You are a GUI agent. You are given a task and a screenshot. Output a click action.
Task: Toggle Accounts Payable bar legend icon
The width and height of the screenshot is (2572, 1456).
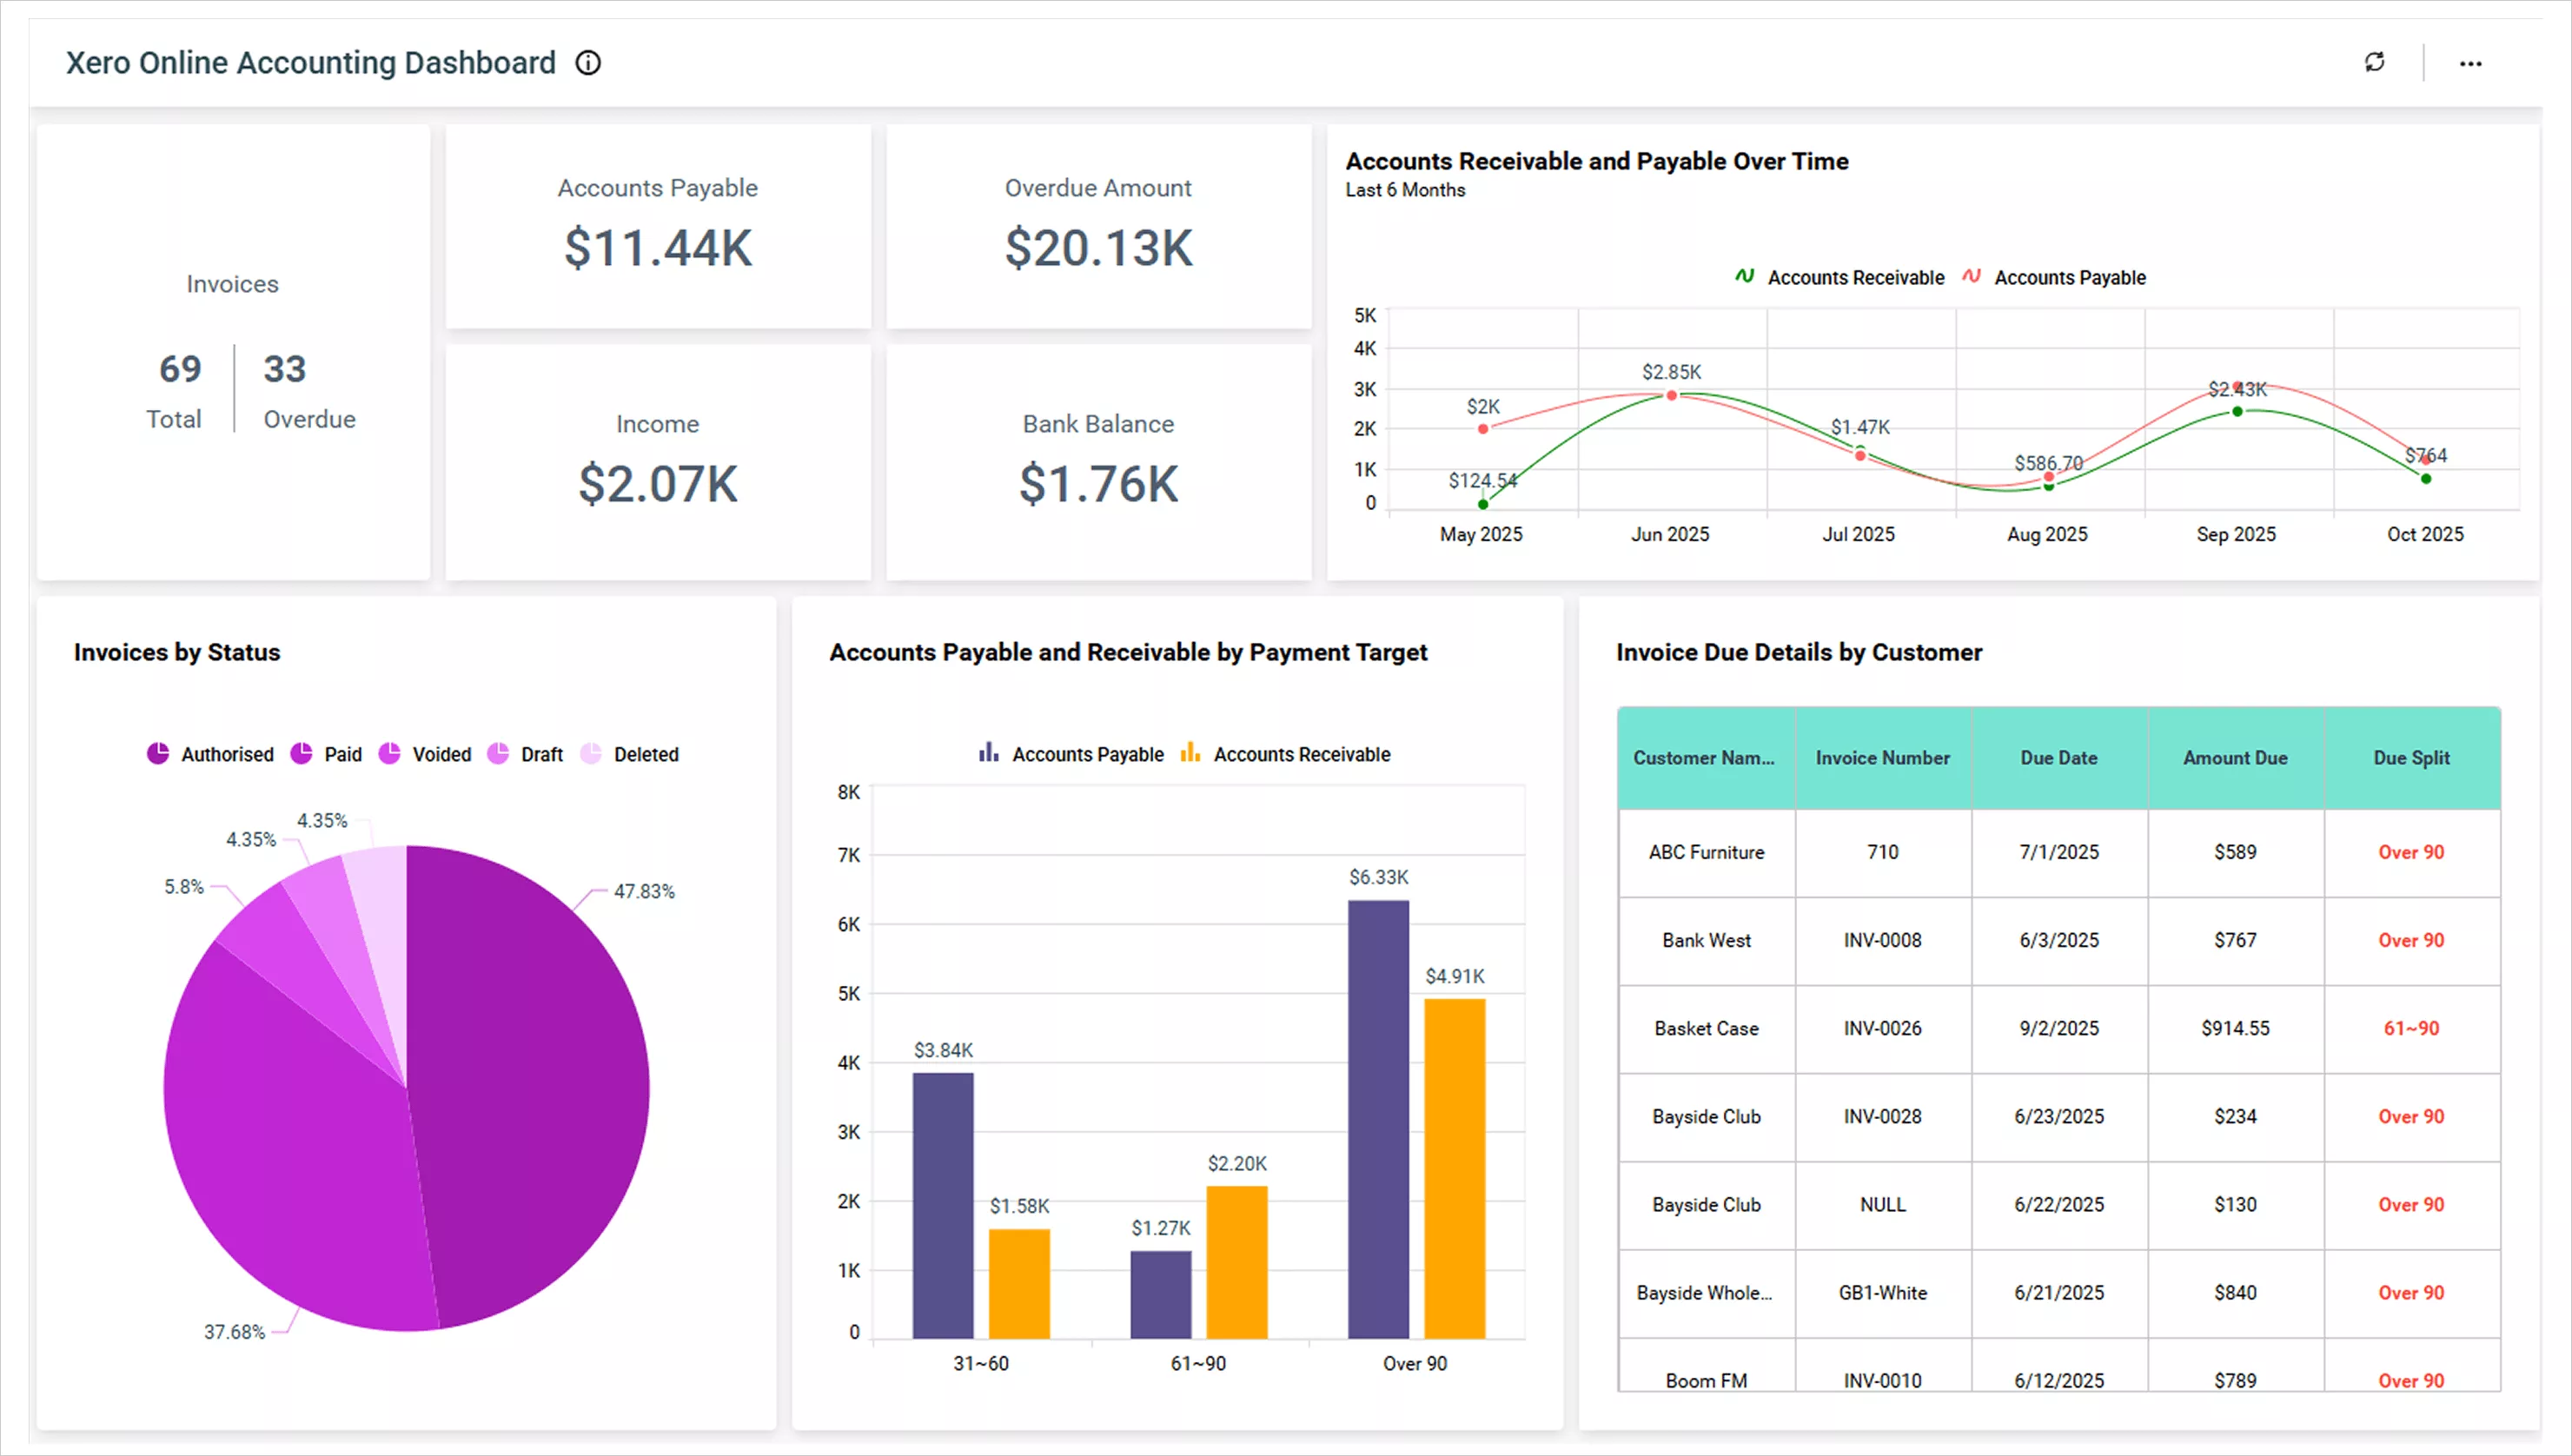coord(988,753)
